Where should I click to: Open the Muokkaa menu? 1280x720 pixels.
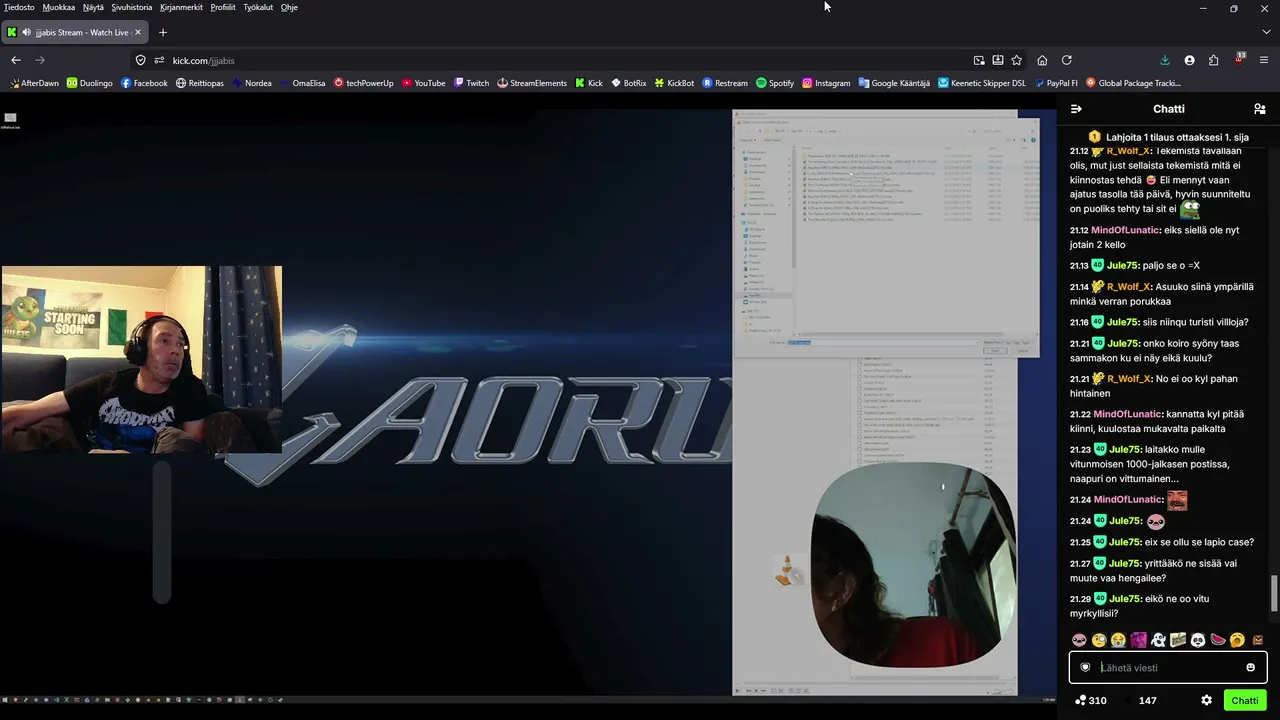point(59,7)
